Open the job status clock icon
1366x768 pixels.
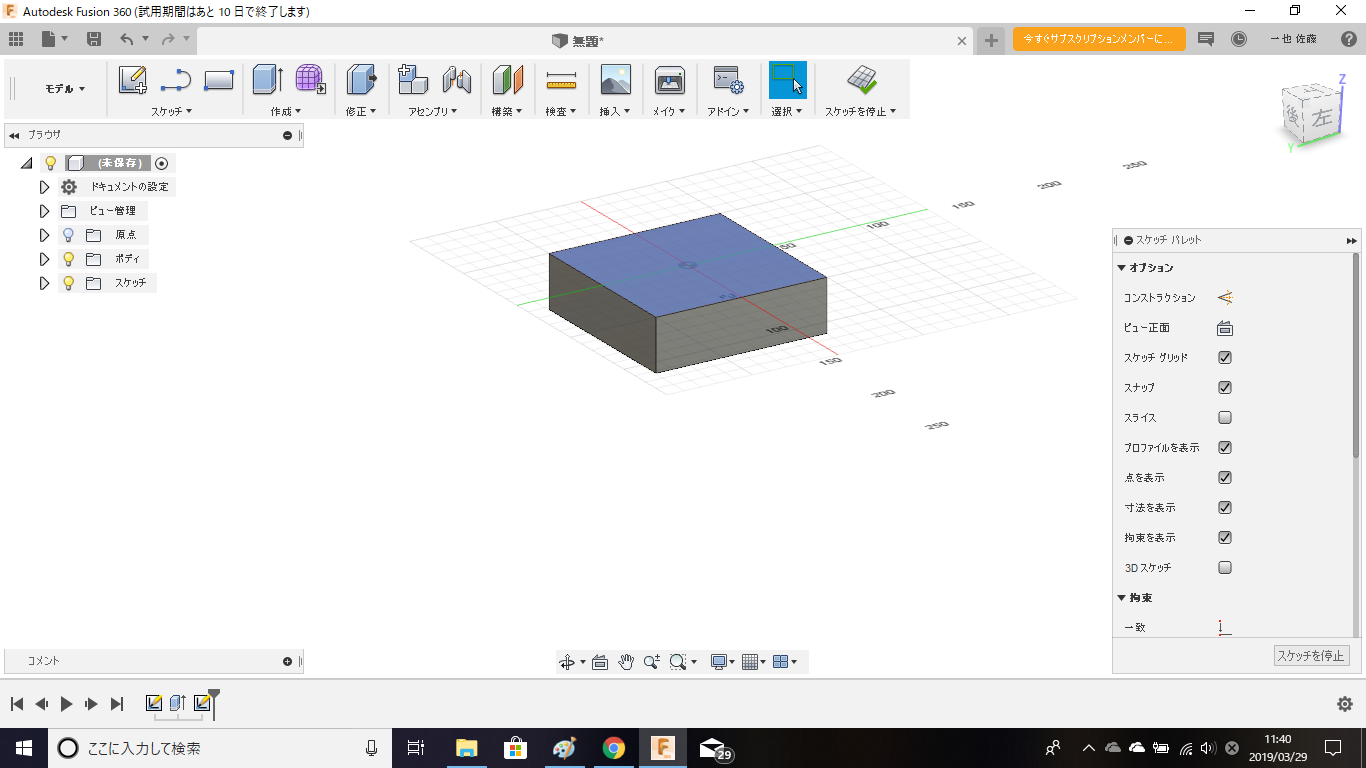pyautogui.click(x=1239, y=39)
